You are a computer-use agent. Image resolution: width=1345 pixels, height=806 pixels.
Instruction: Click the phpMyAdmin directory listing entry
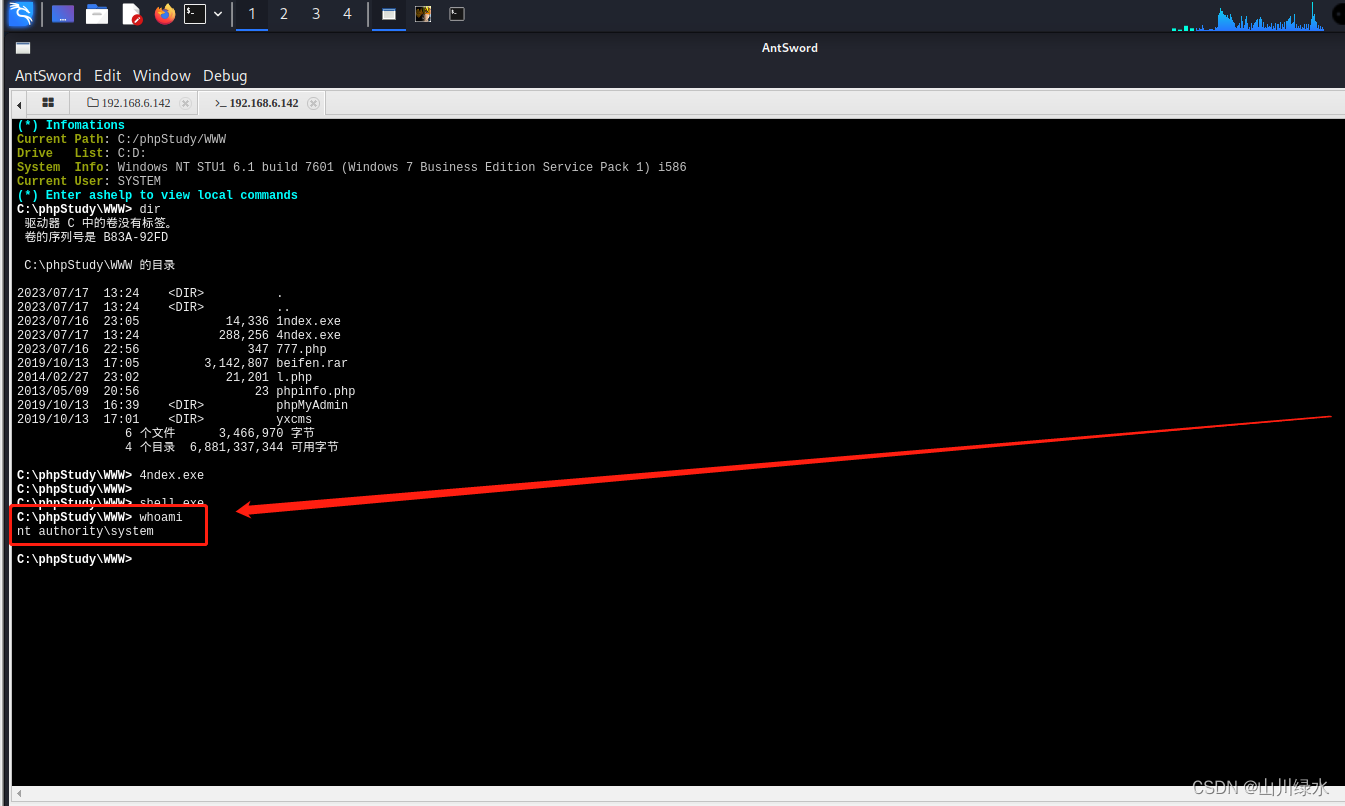click(x=312, y=405)
